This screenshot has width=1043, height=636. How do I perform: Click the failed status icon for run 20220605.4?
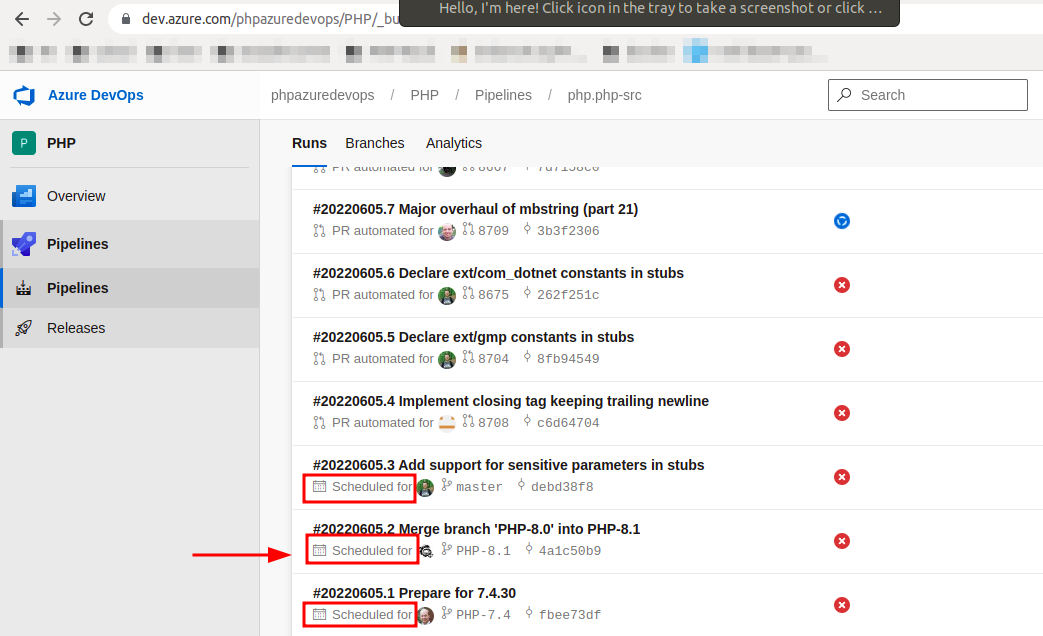841,412
